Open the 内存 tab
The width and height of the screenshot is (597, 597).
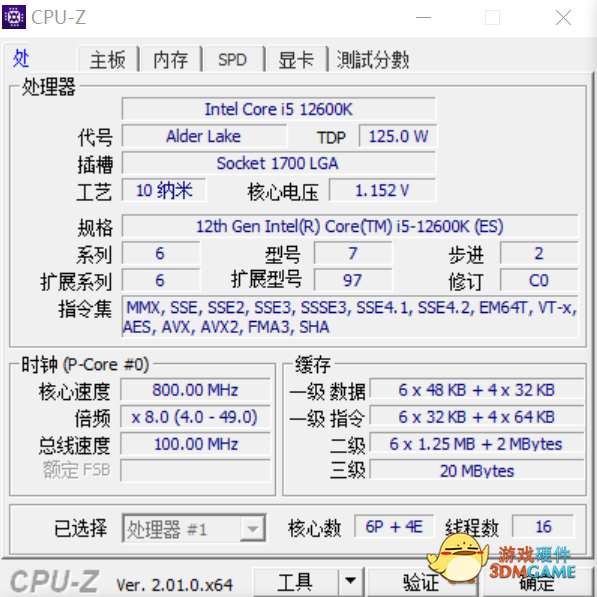coord(171,59)
